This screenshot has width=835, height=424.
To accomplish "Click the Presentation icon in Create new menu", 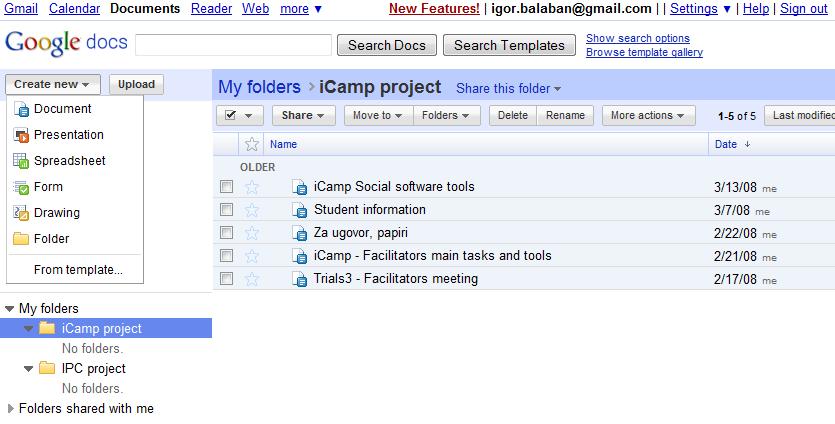I will coord(21,135).
